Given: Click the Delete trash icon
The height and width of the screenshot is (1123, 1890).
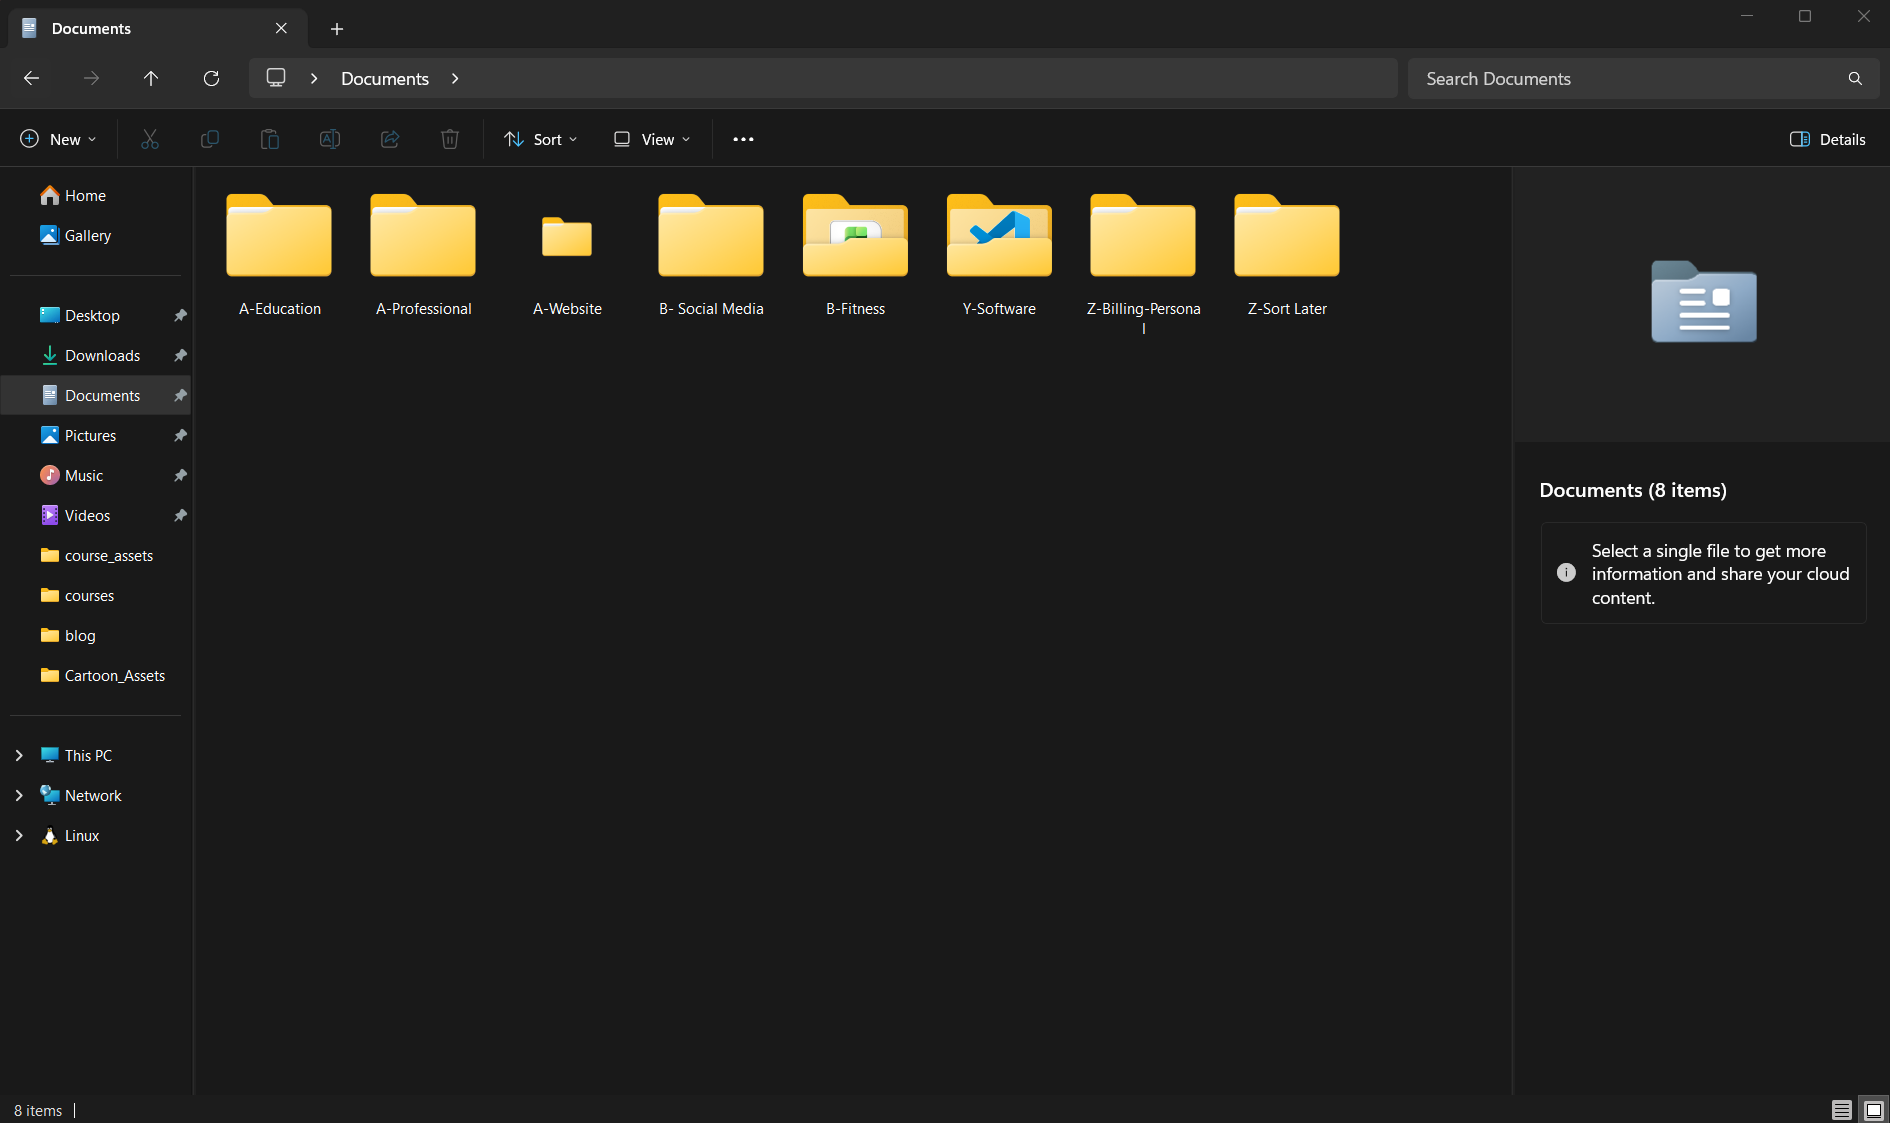Looking at the screenshot, I should [x=450, y=139].
